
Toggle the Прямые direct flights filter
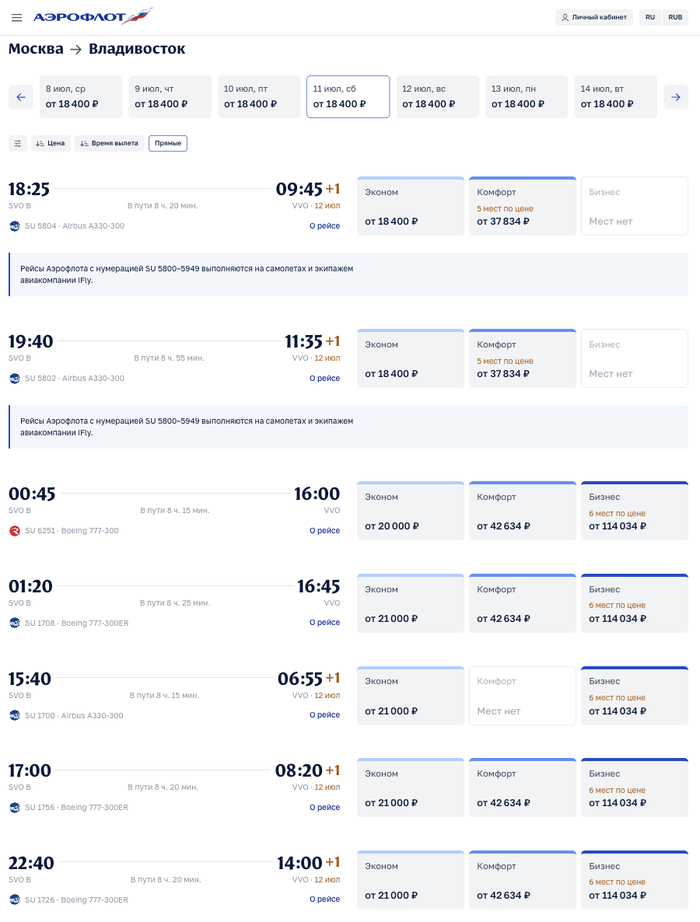[x=168, y=143]
